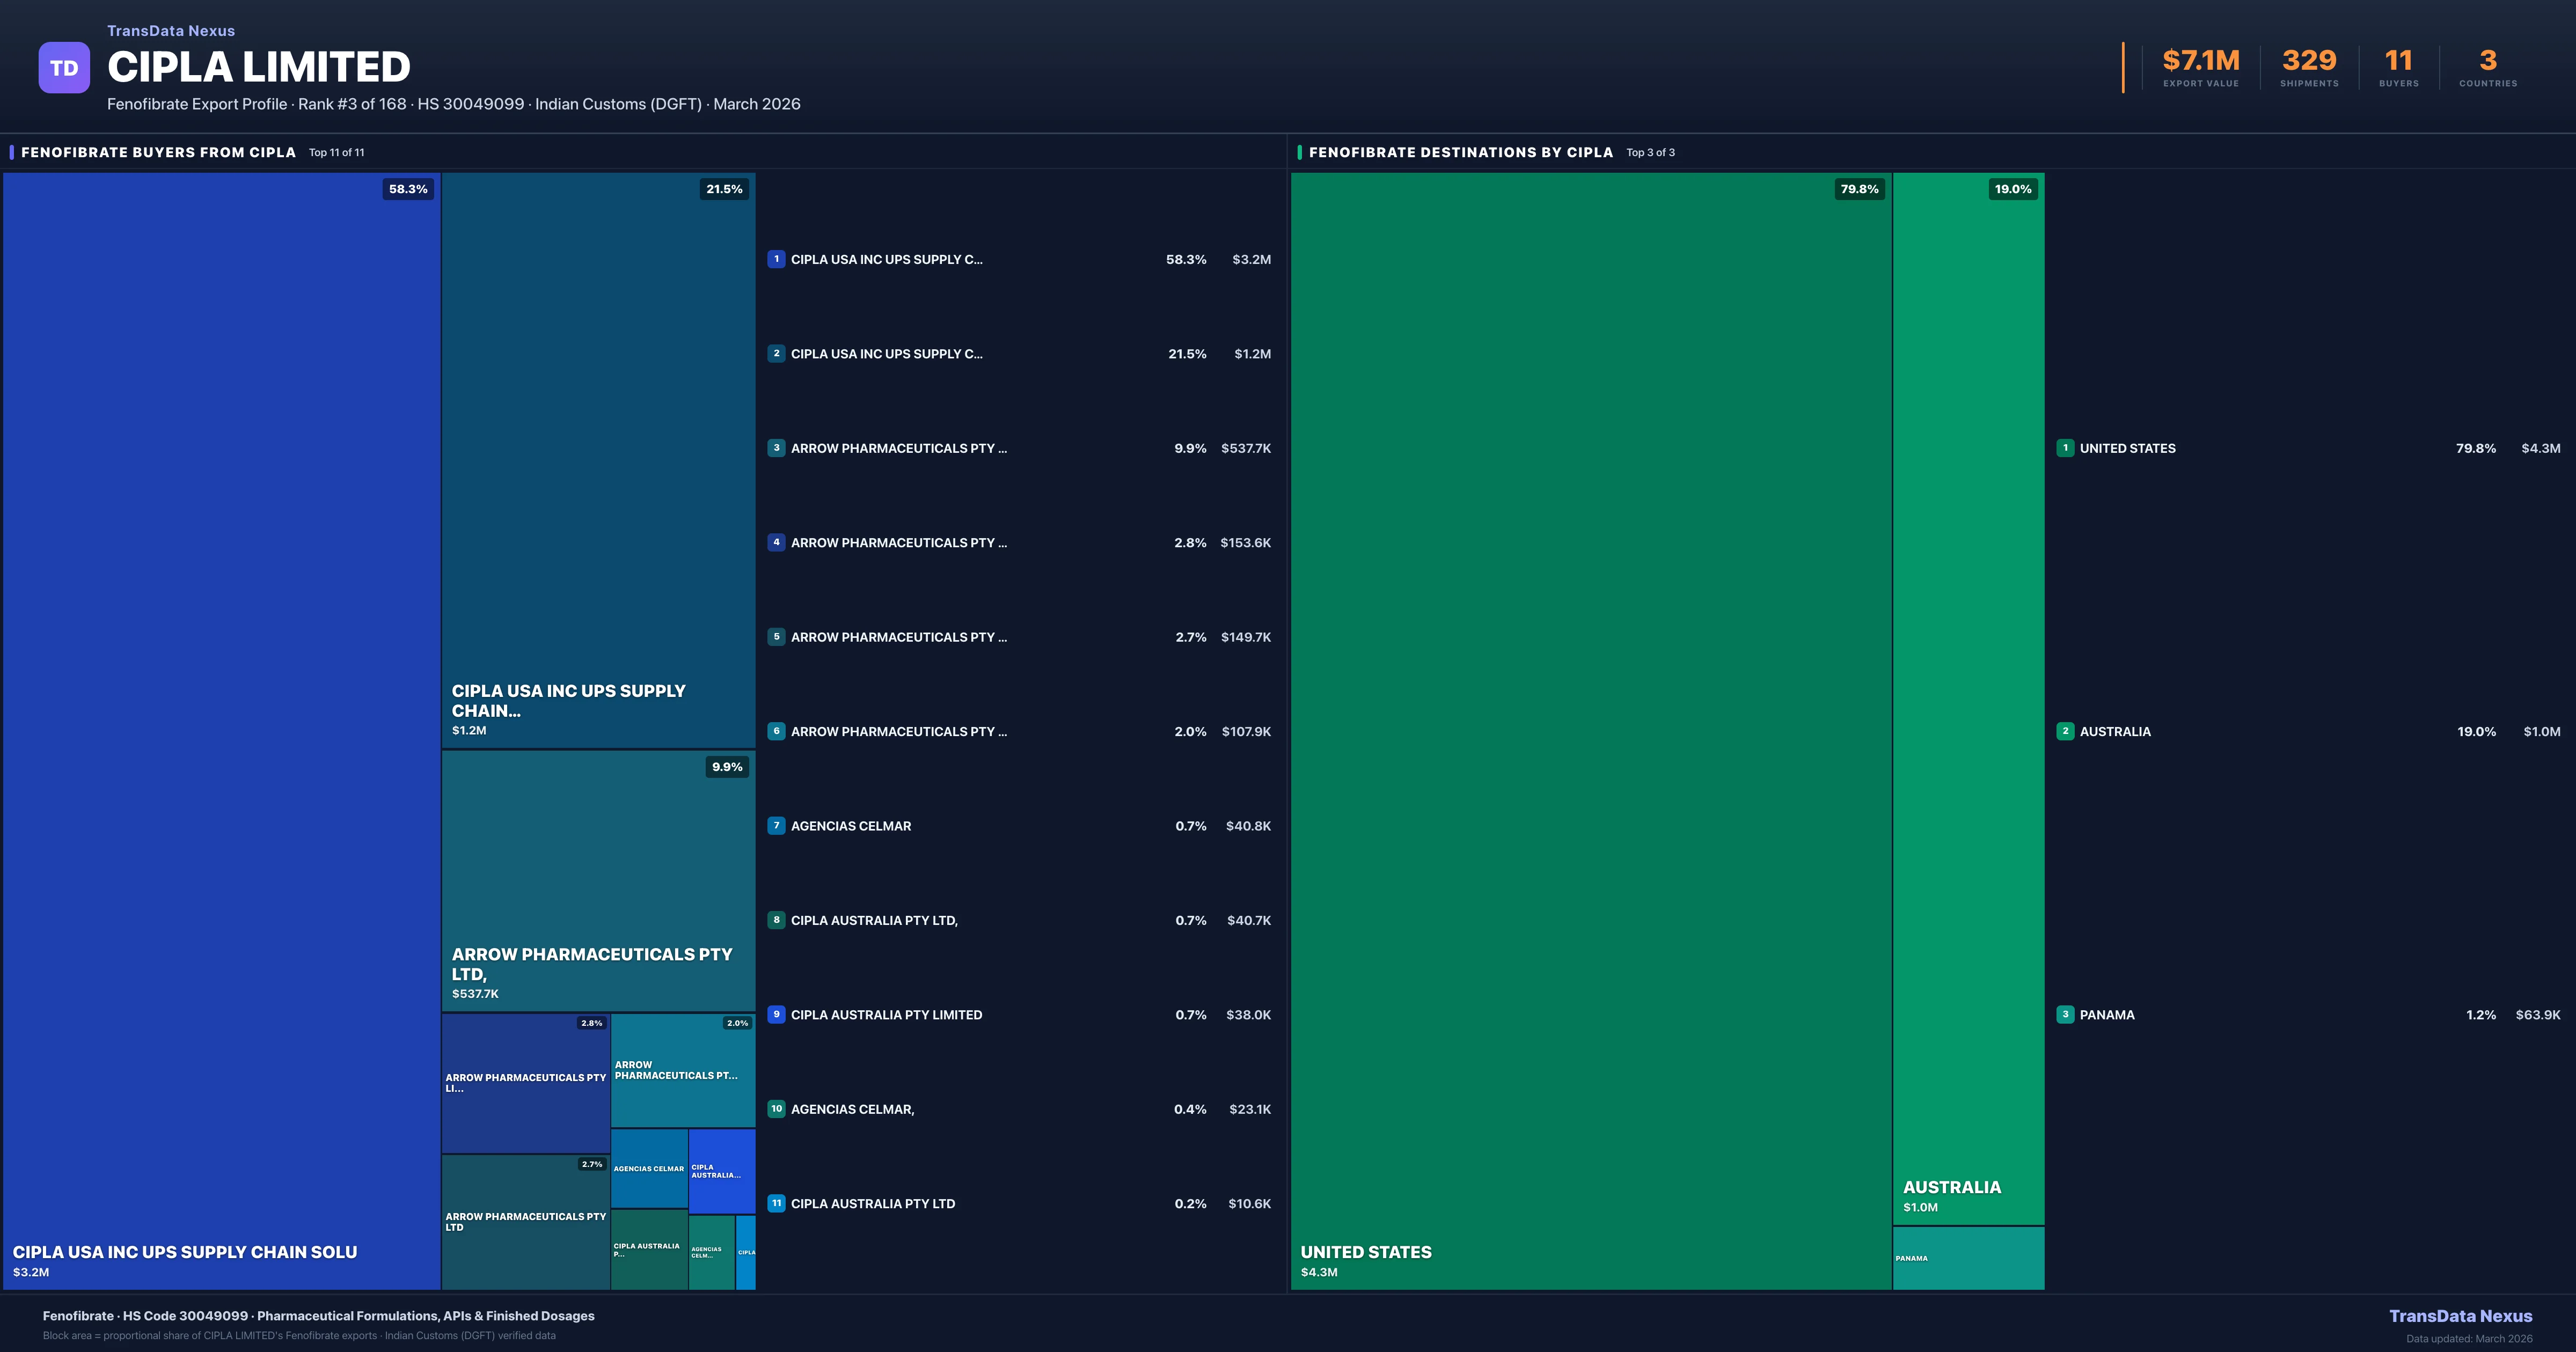Open the Cipla Australia Pty Limited list row

886,1015
